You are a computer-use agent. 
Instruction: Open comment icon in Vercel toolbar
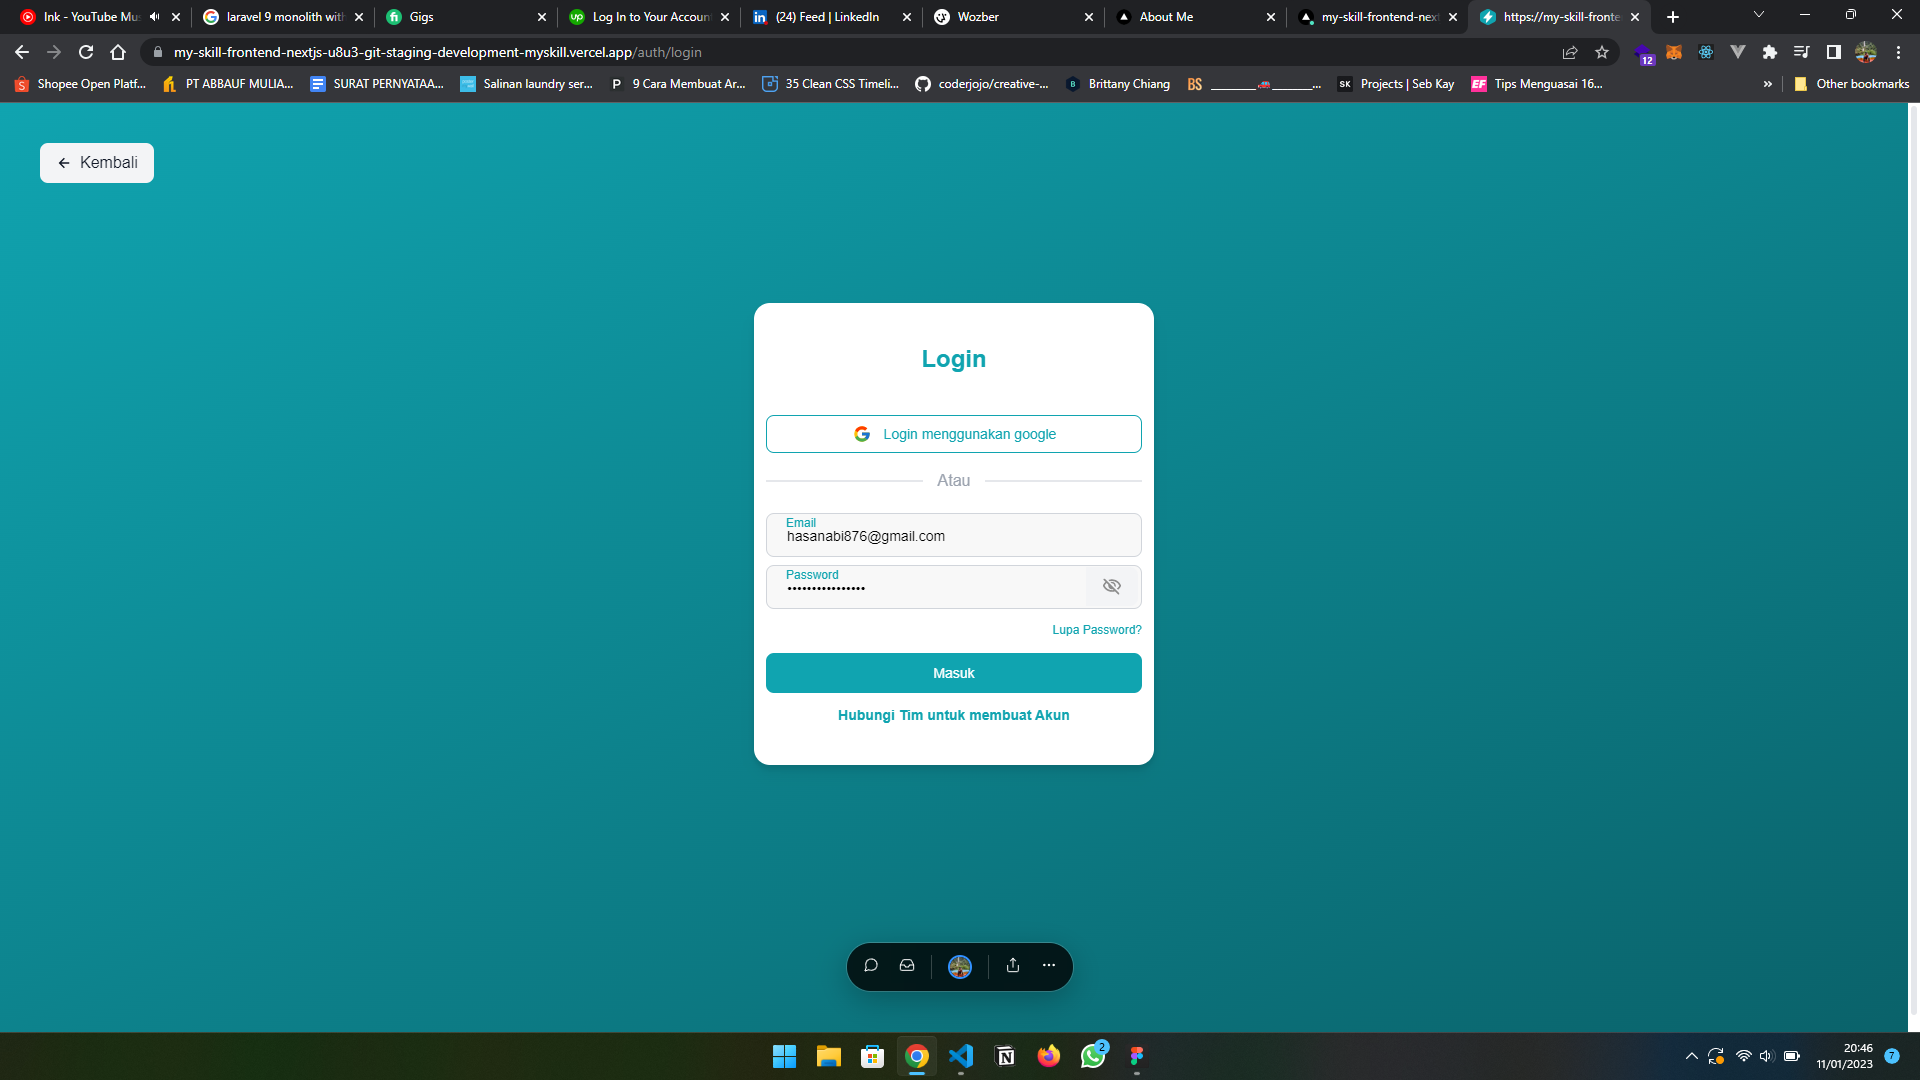pos(871,965)
